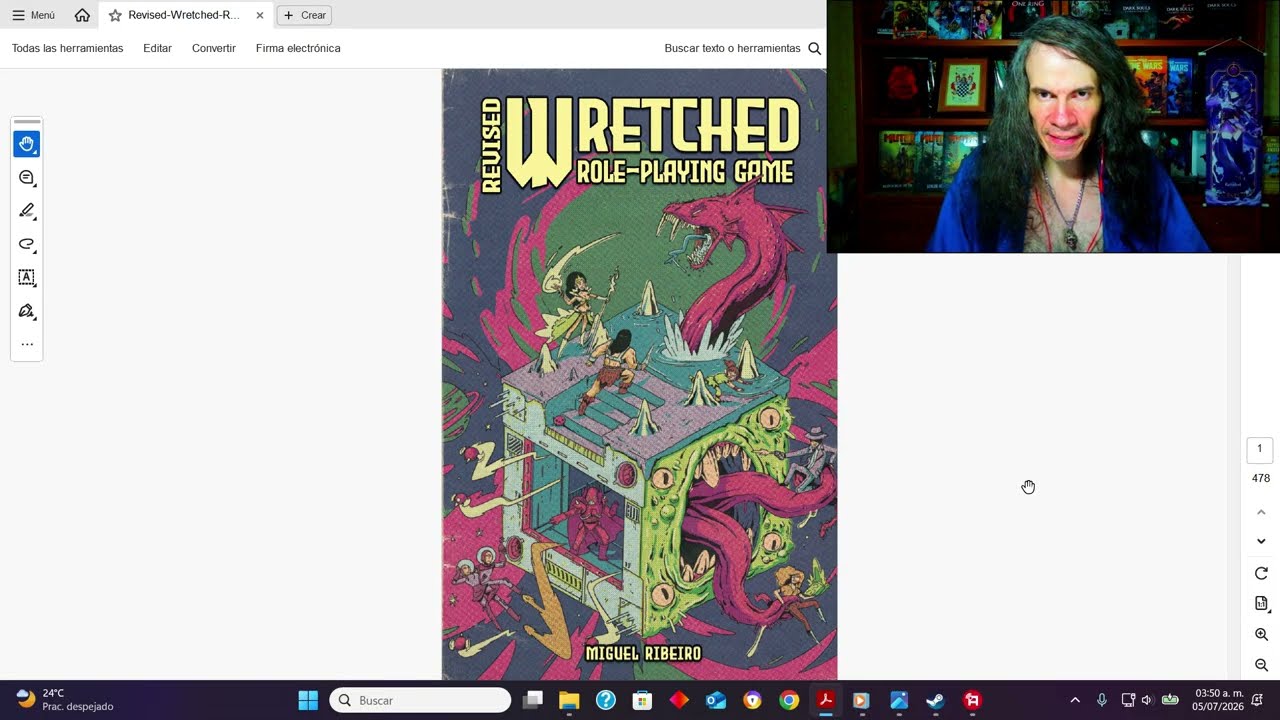Open the red recorder app on taskbar

[972, 700]
